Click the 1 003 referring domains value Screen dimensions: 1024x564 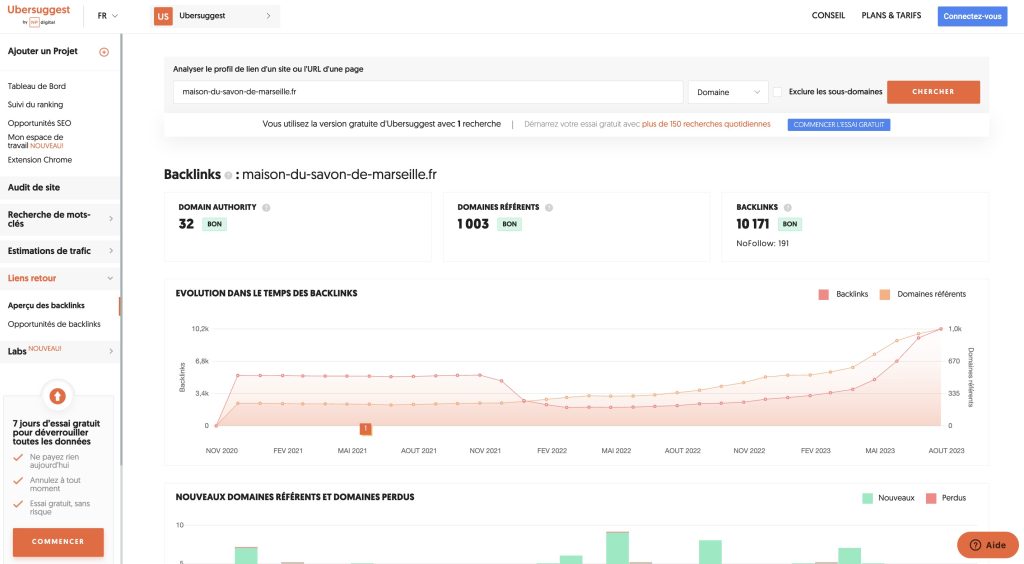[473, 224]
